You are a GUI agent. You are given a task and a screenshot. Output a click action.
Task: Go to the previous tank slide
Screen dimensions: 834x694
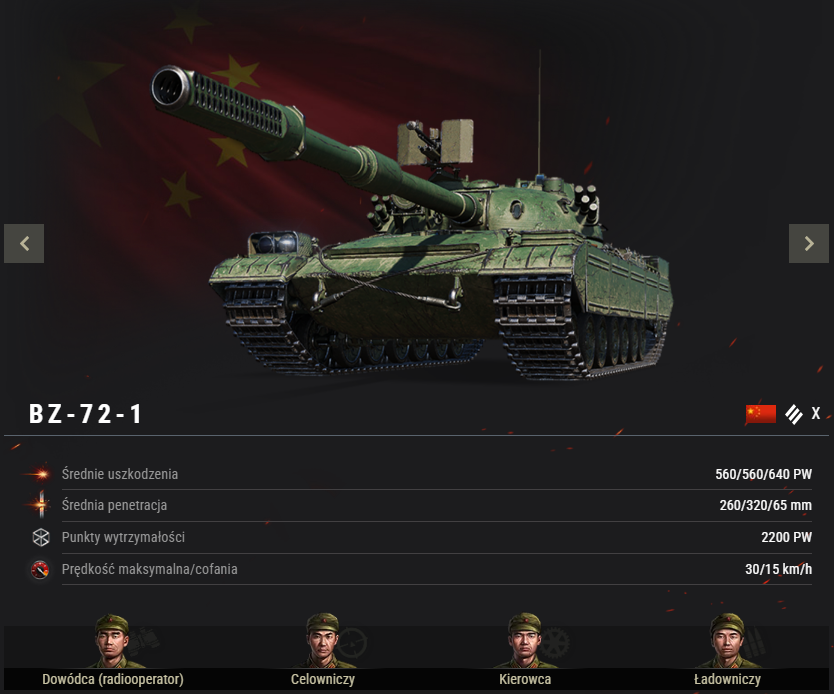tap(24, 244)
